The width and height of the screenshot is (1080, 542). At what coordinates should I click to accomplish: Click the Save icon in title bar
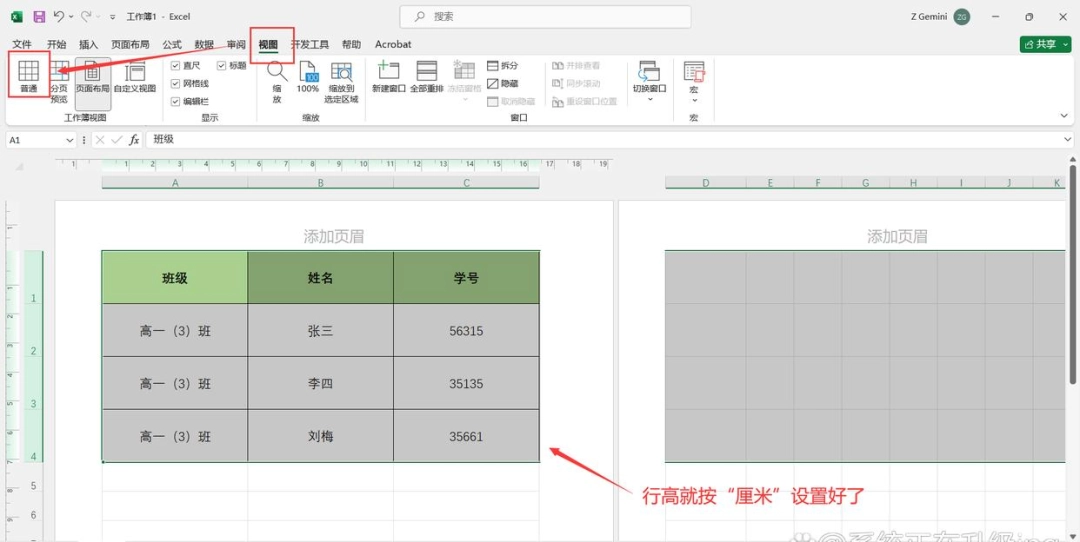click(39, 16)
